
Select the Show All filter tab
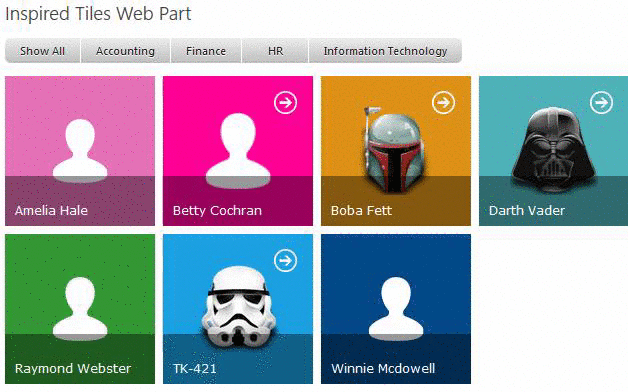(42, 51)
